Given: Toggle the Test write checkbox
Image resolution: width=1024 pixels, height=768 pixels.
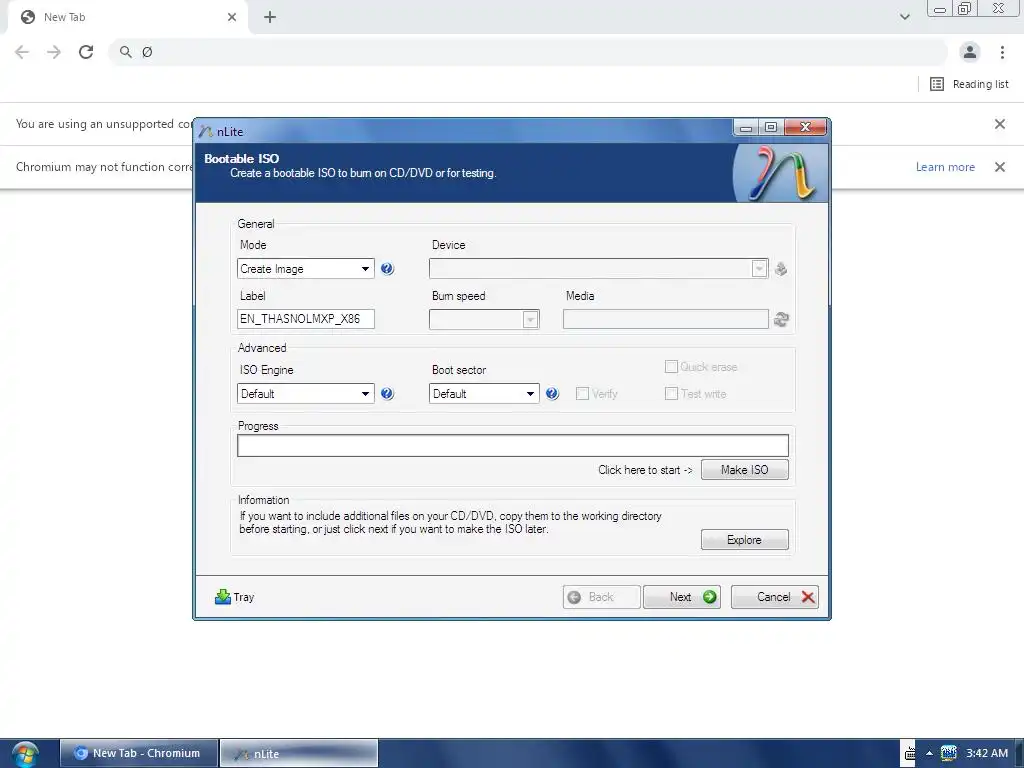Looking at the screenshot, I should click(671, 393).
